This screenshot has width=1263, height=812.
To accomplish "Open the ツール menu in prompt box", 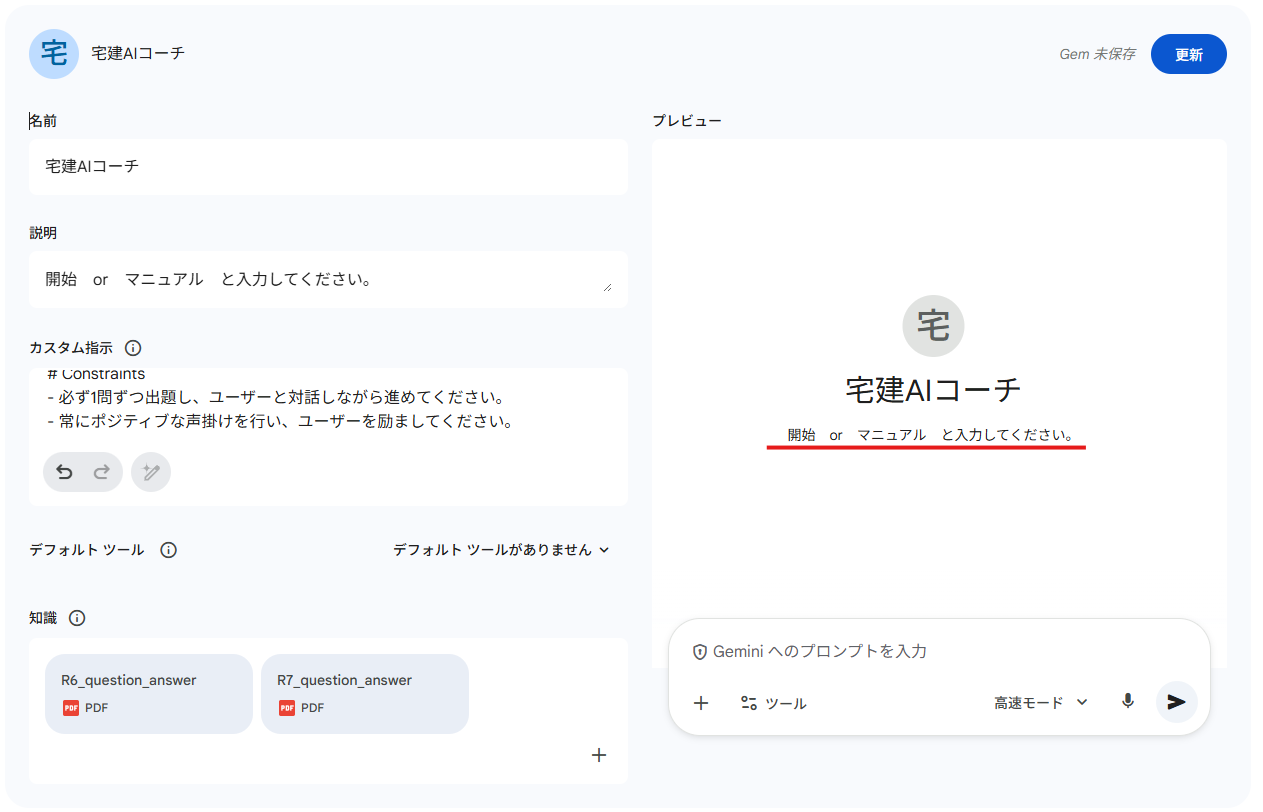I will coord(773,703).
